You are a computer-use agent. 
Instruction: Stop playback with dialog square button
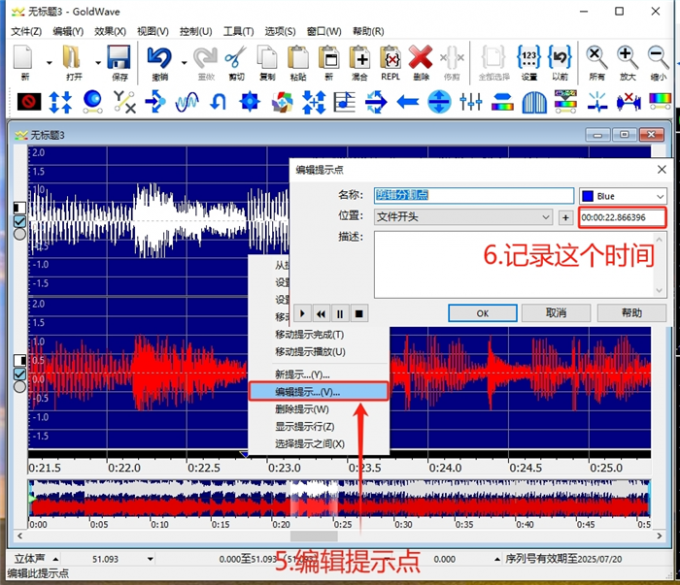click(x=359, y=313)
